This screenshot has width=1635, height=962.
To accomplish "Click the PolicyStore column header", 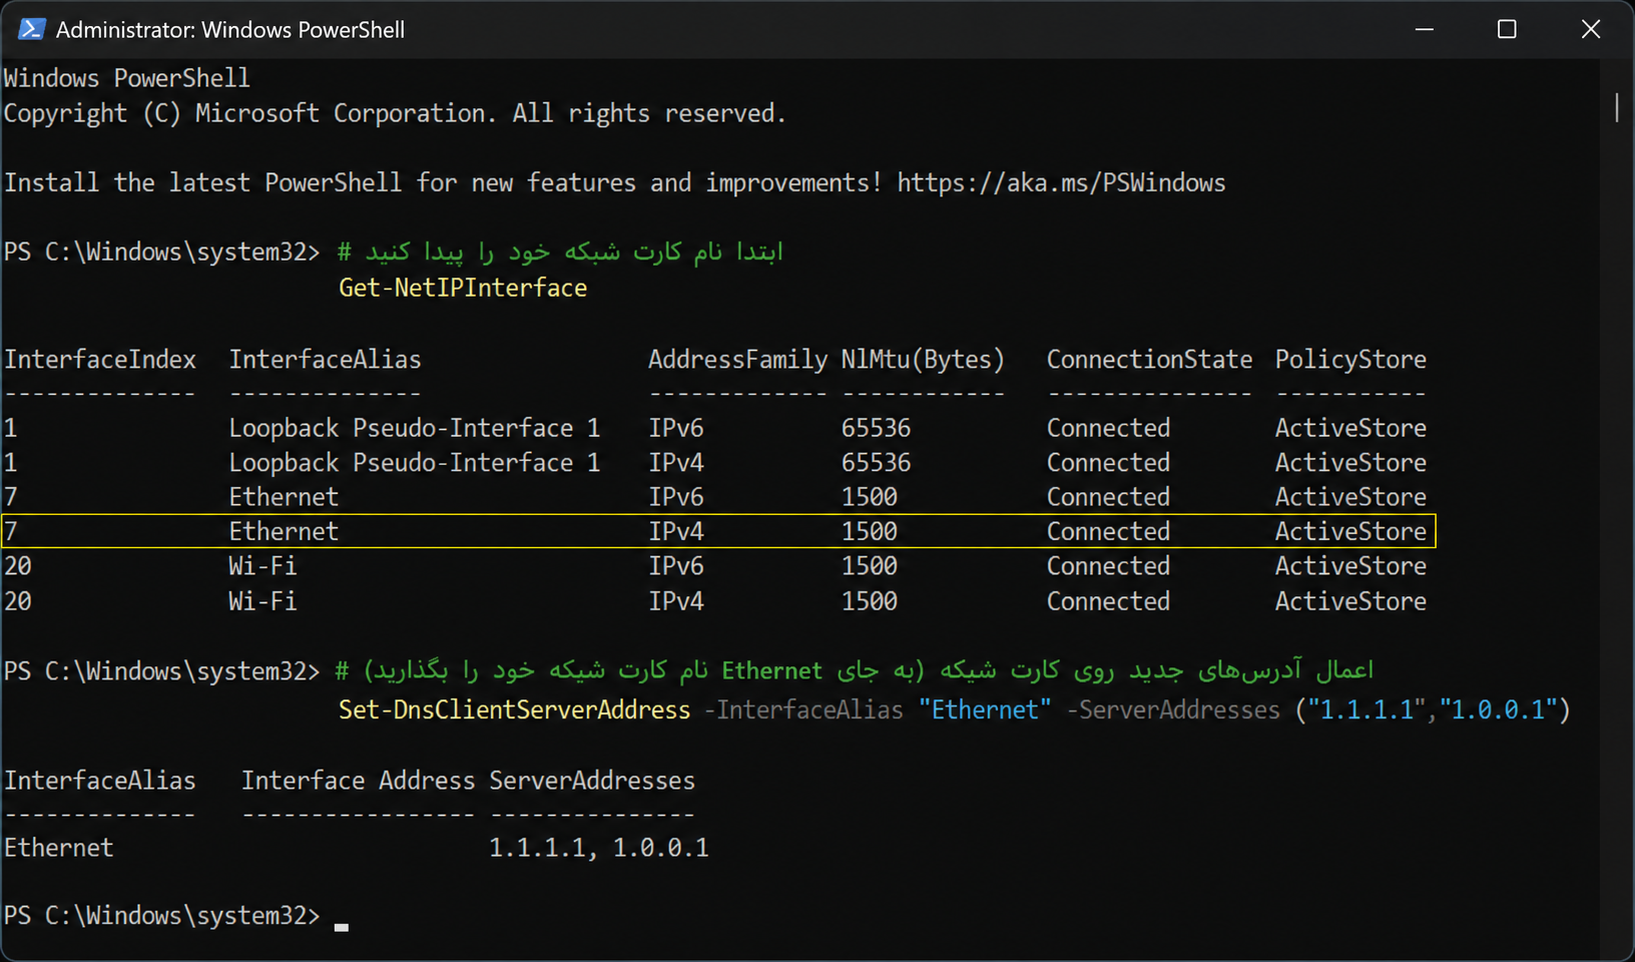I will (1350, 359).
